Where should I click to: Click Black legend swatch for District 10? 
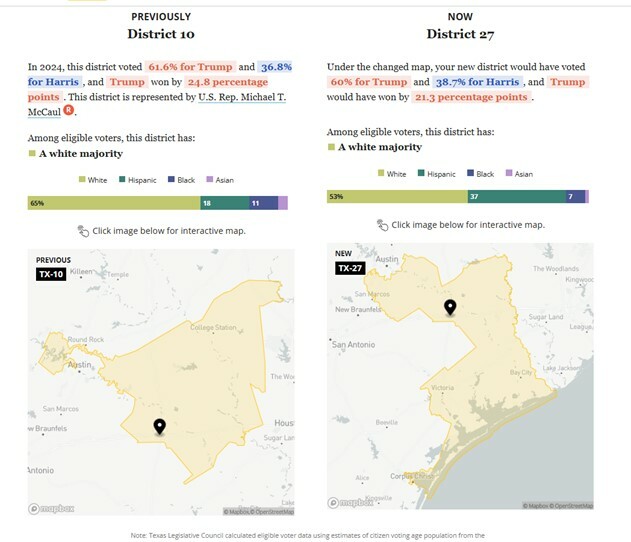point(171,179)
